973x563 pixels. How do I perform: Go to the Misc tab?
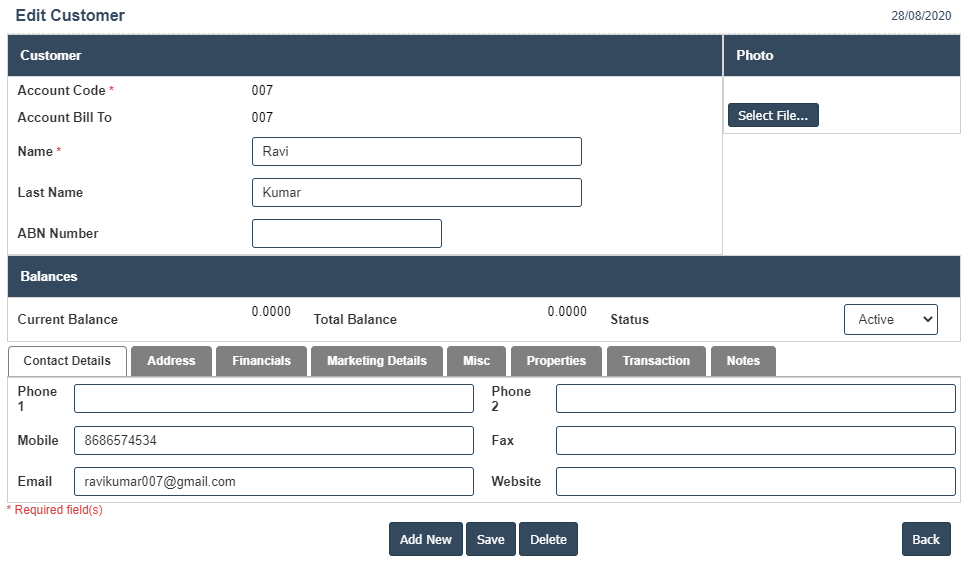477,361
